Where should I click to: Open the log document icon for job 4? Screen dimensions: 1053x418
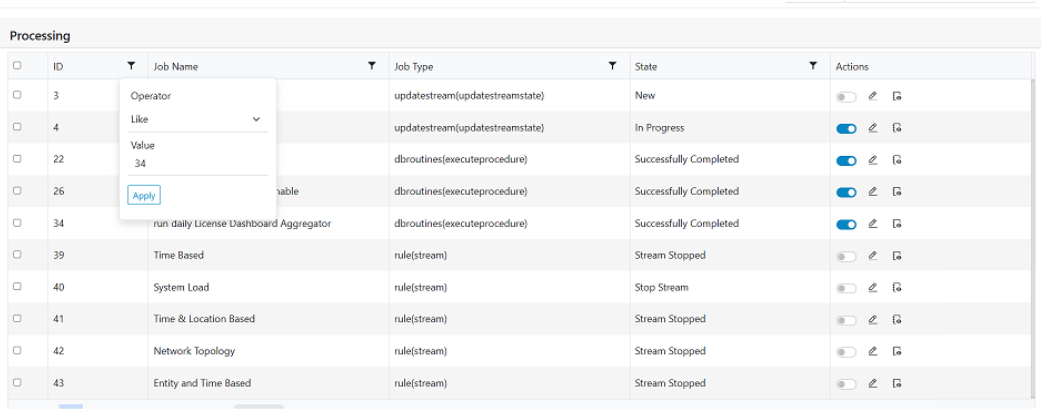tap(897, 128)
